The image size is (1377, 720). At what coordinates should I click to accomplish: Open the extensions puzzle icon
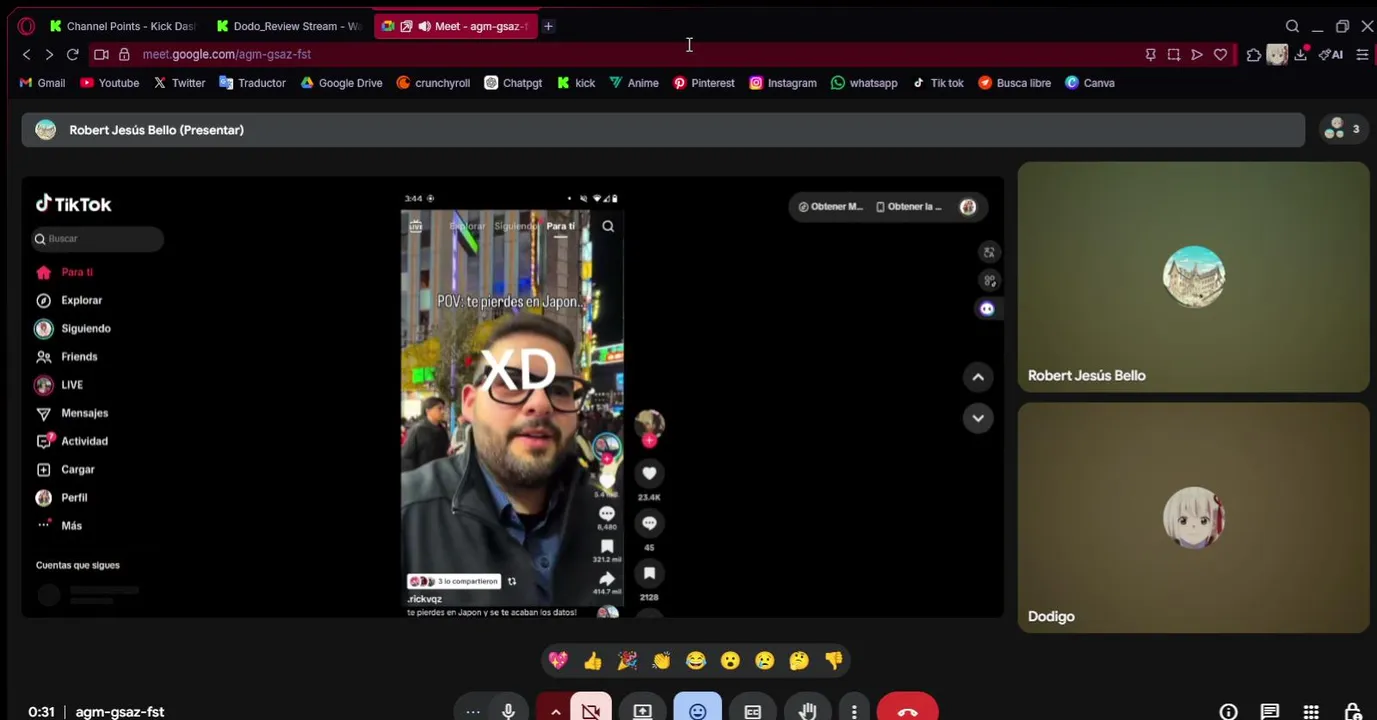[x=1253, y=55]
